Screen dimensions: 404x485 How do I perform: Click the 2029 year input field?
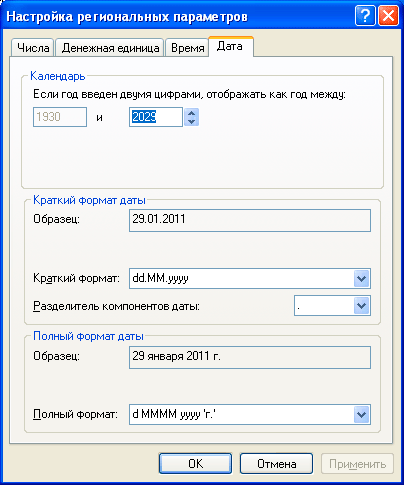click(156, 117)
